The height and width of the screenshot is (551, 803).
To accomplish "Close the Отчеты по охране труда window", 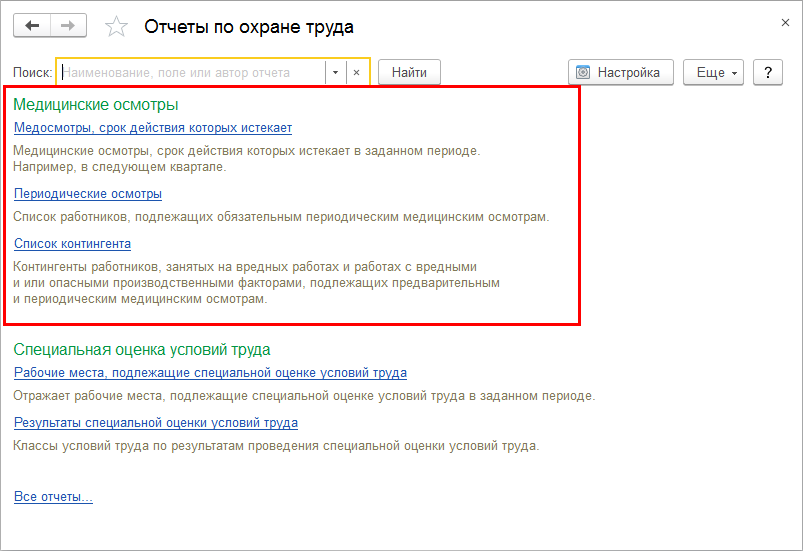I will pos(784,21).
